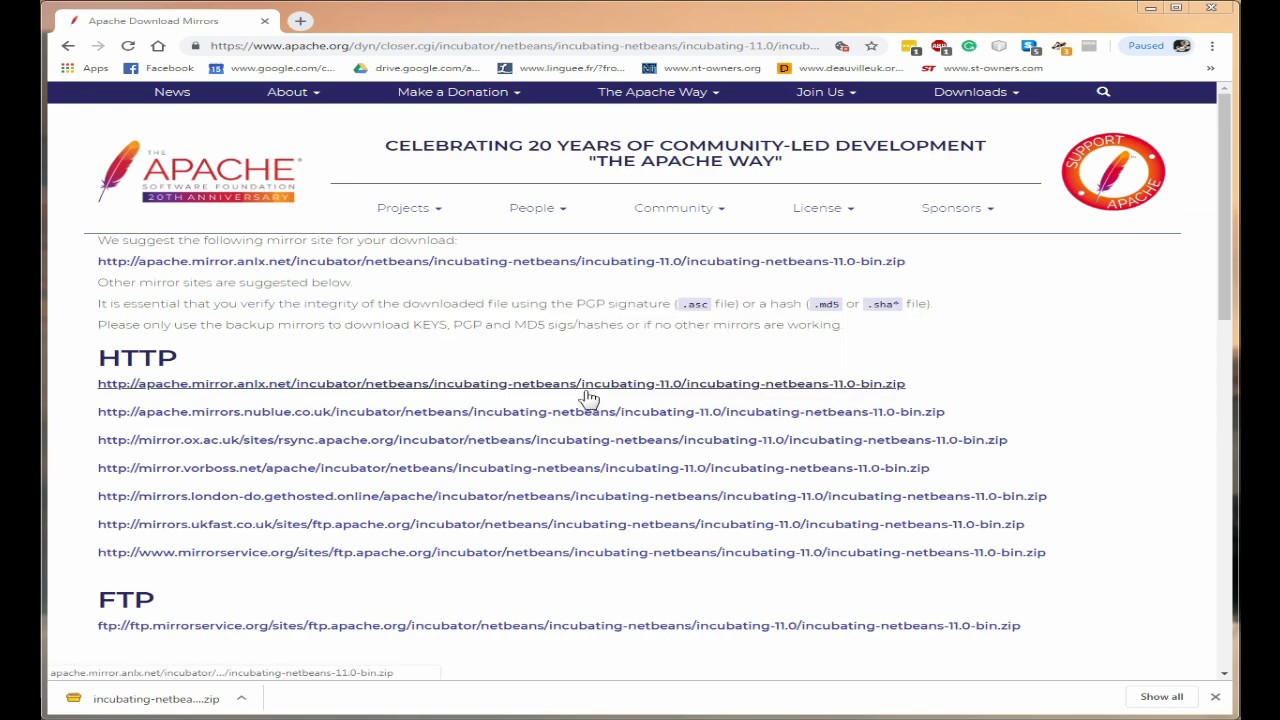Screen dimensions: 1280x720
Task: Expand the Downloads dropdown menu
Action: point(976,92)
